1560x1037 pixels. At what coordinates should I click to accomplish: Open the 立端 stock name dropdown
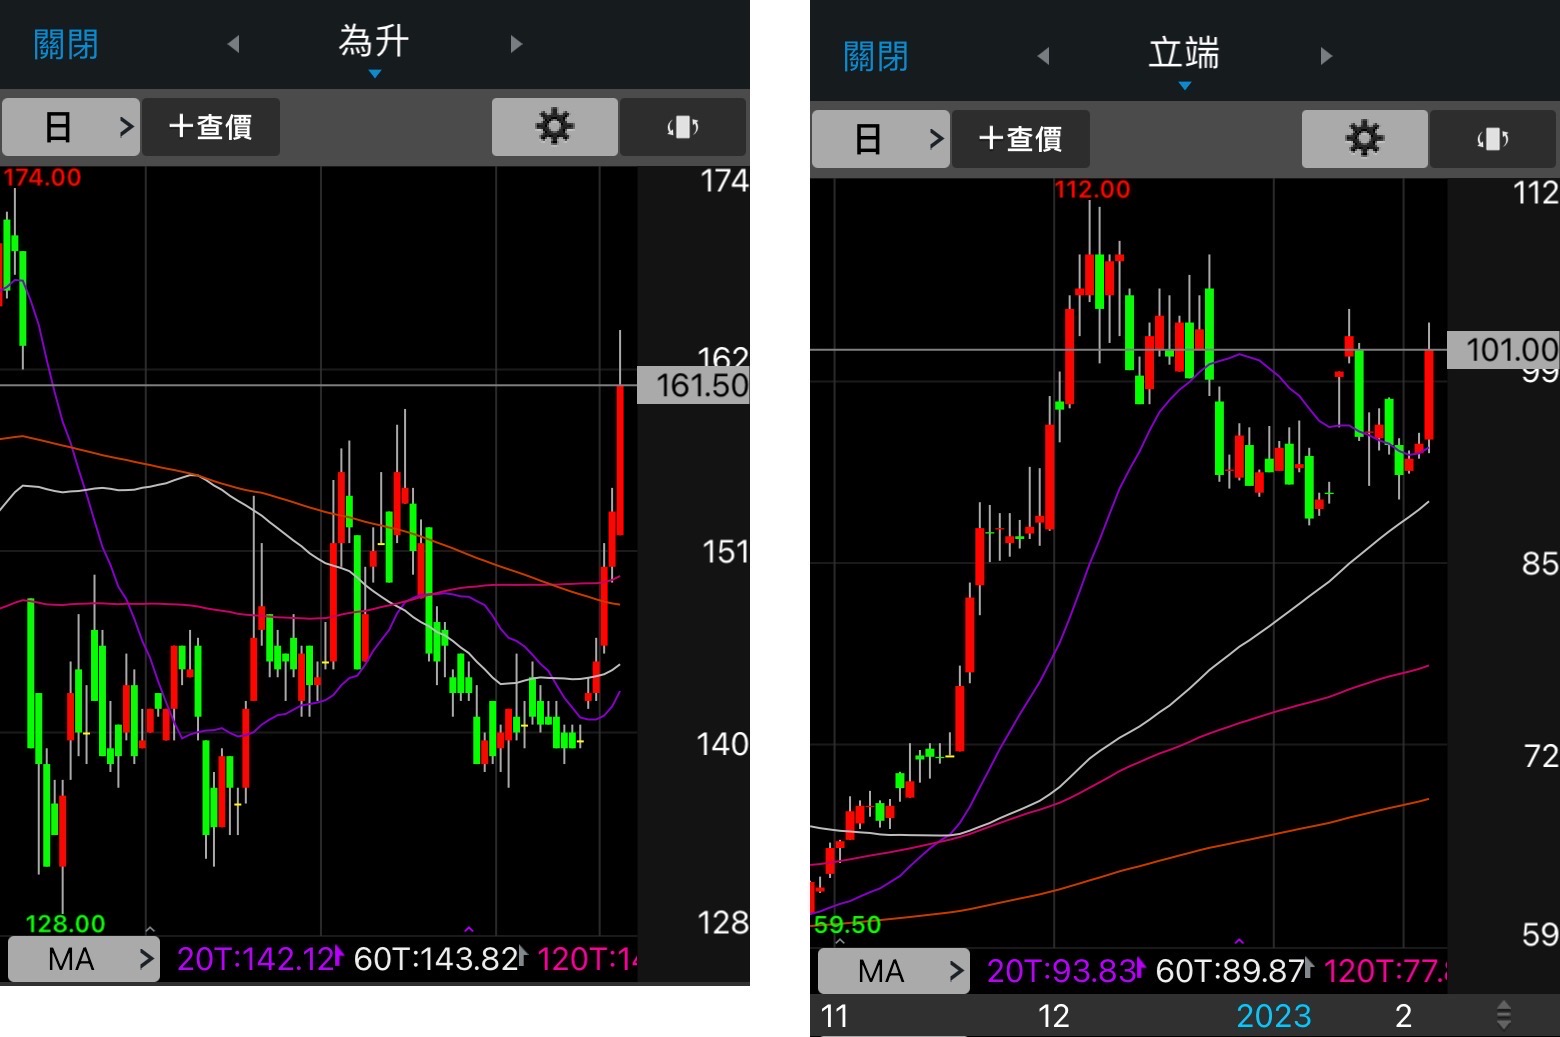[1184, 60]
